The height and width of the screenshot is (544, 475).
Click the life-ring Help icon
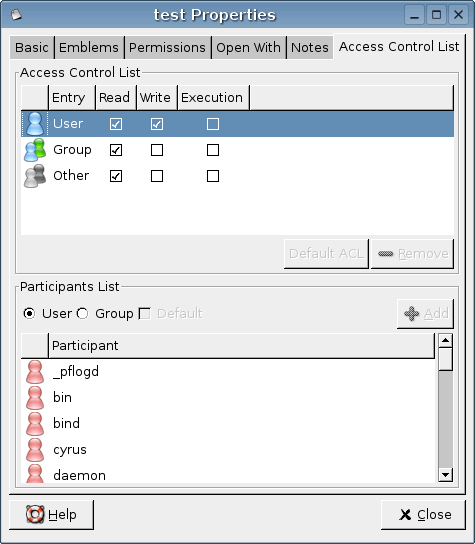[x=35, y=515]
